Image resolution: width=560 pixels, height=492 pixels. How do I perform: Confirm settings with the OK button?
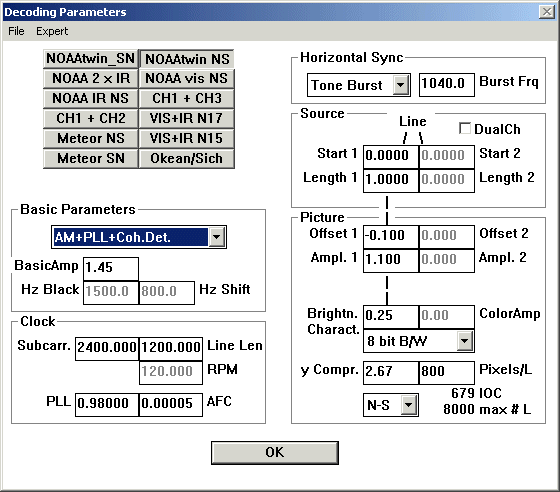[x=275, y=453]
